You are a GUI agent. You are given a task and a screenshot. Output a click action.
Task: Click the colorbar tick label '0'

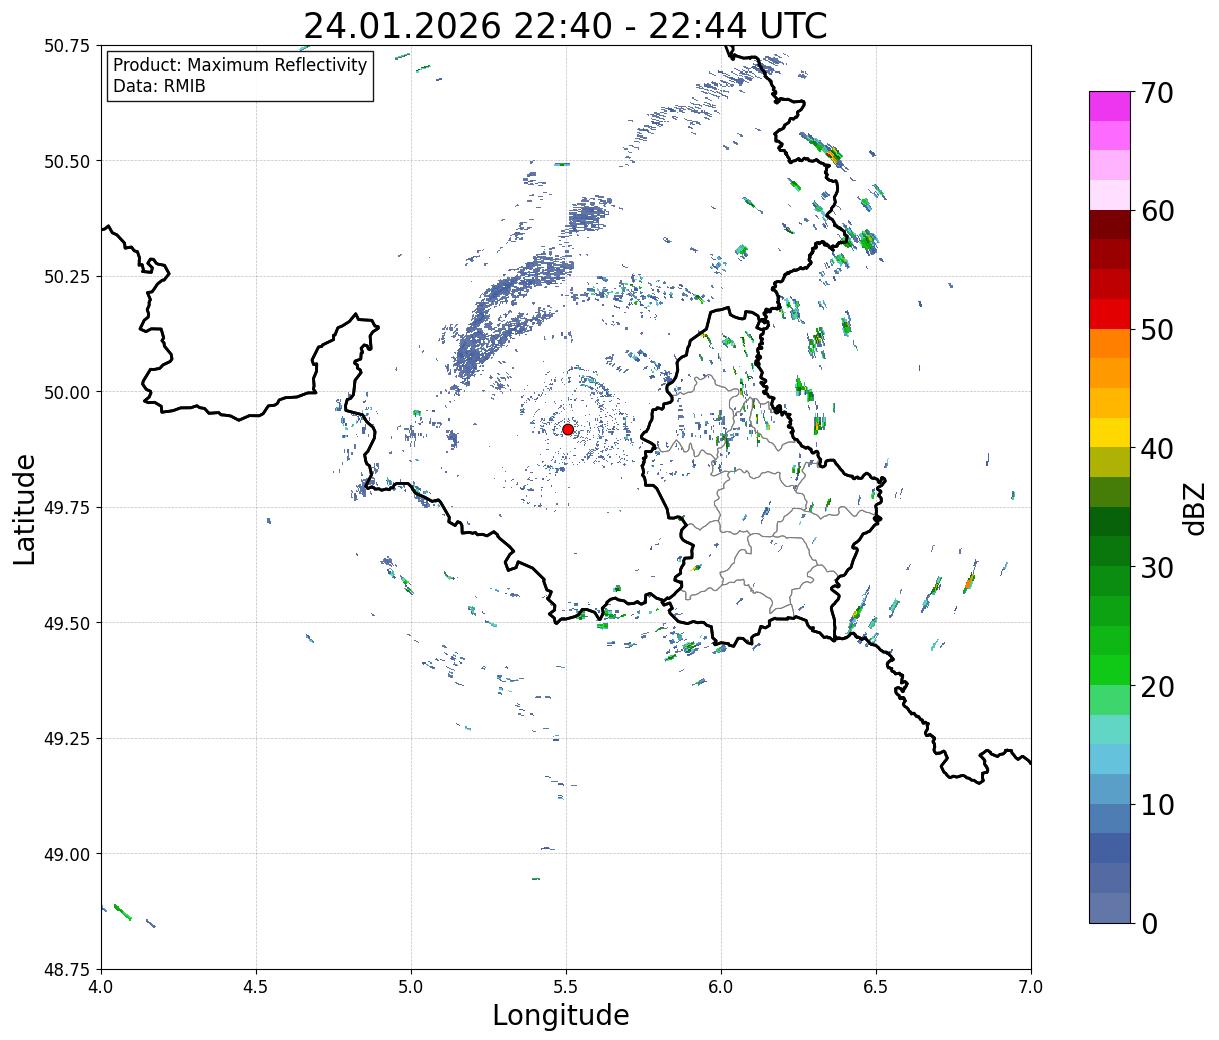(1149, 924)
